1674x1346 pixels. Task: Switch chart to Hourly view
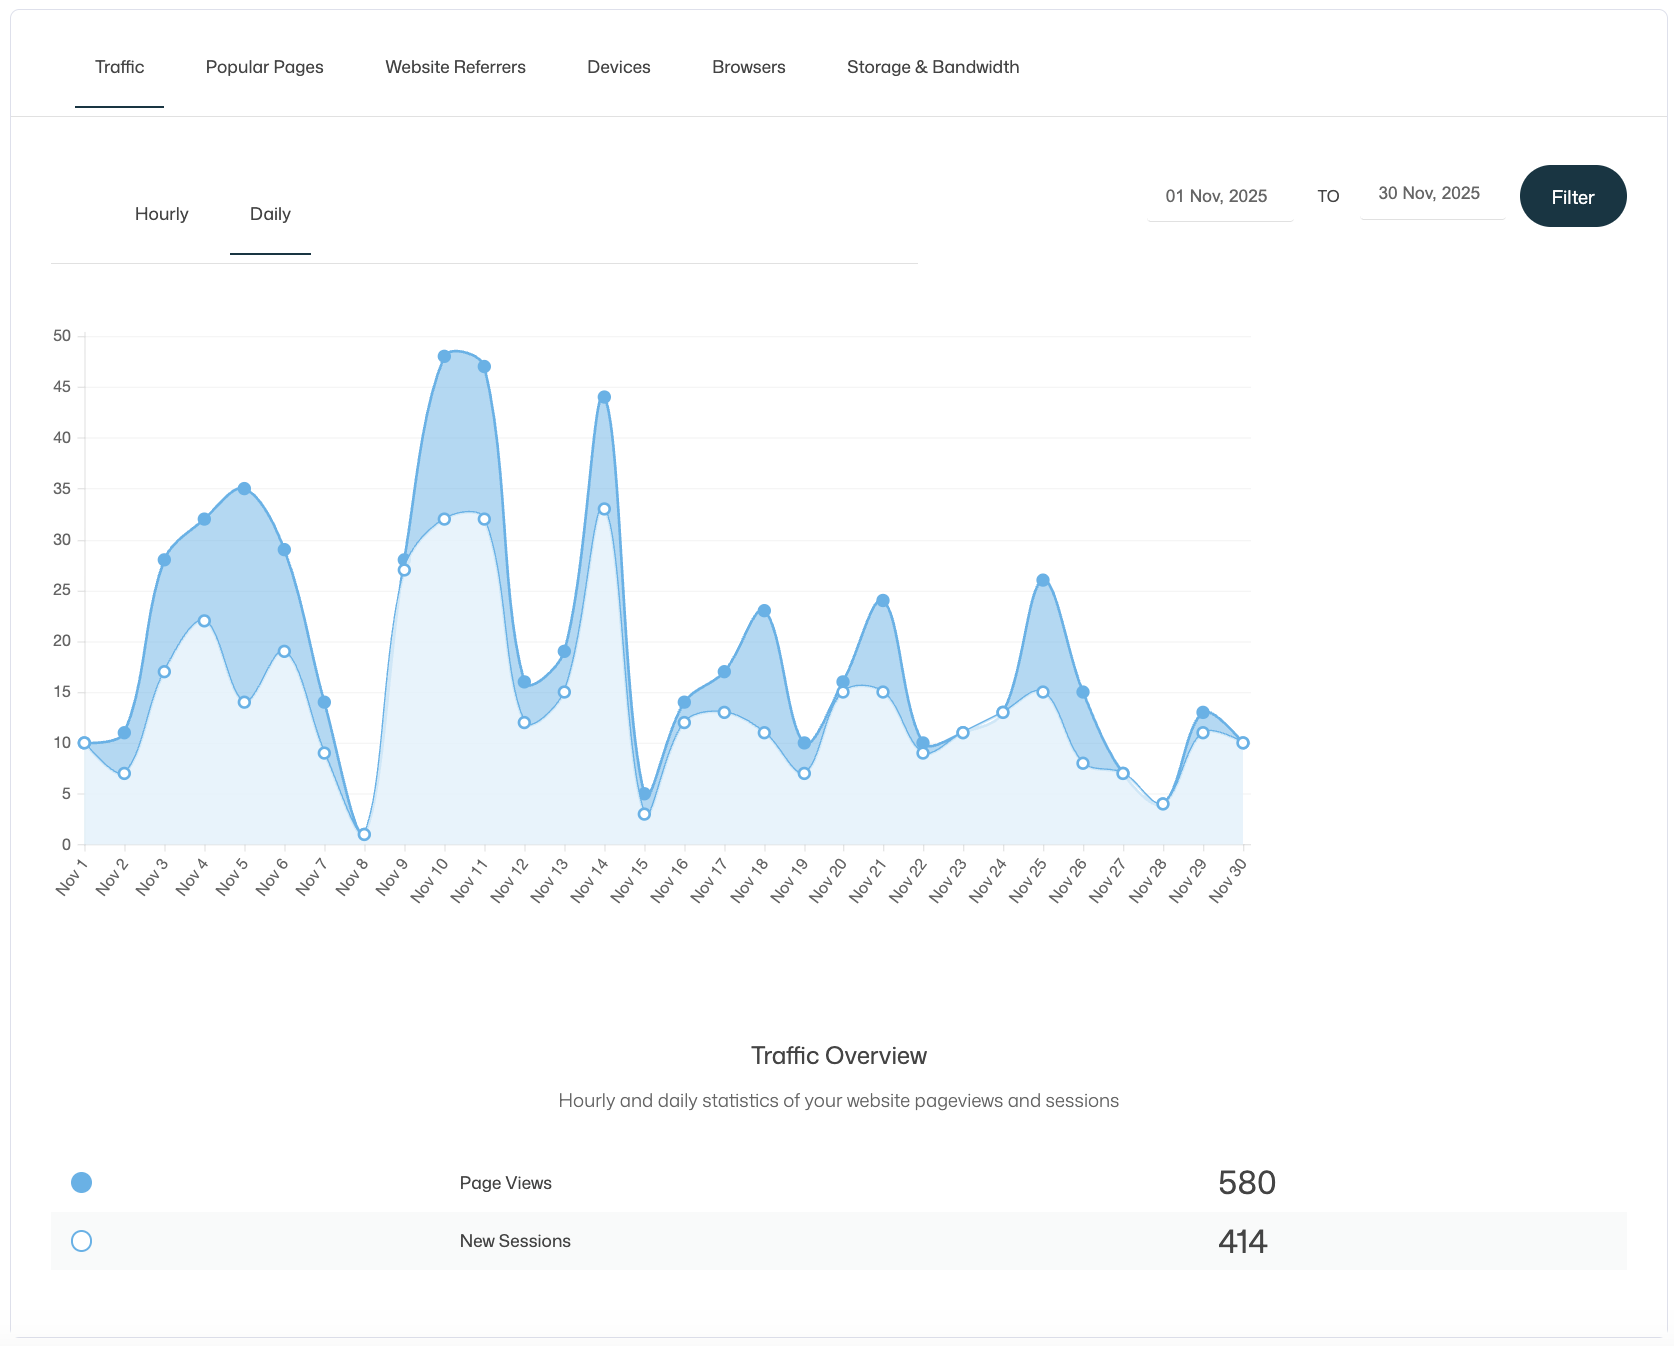point(161,214)
